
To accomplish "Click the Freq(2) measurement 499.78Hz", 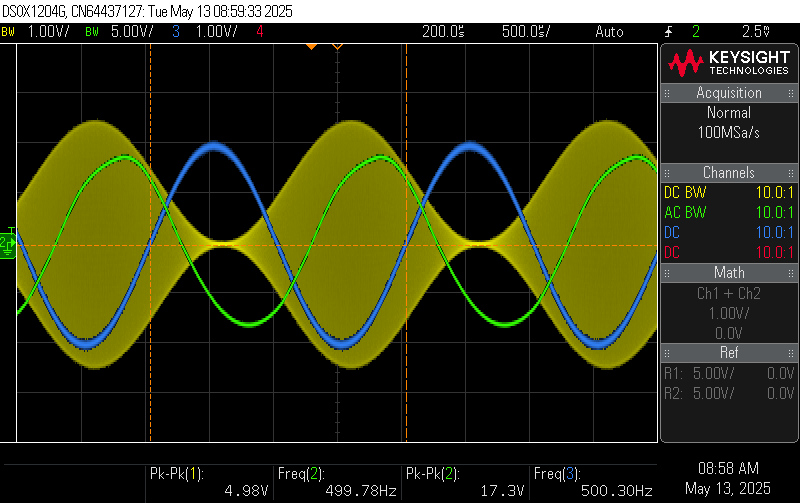I will tap(337, 483).
